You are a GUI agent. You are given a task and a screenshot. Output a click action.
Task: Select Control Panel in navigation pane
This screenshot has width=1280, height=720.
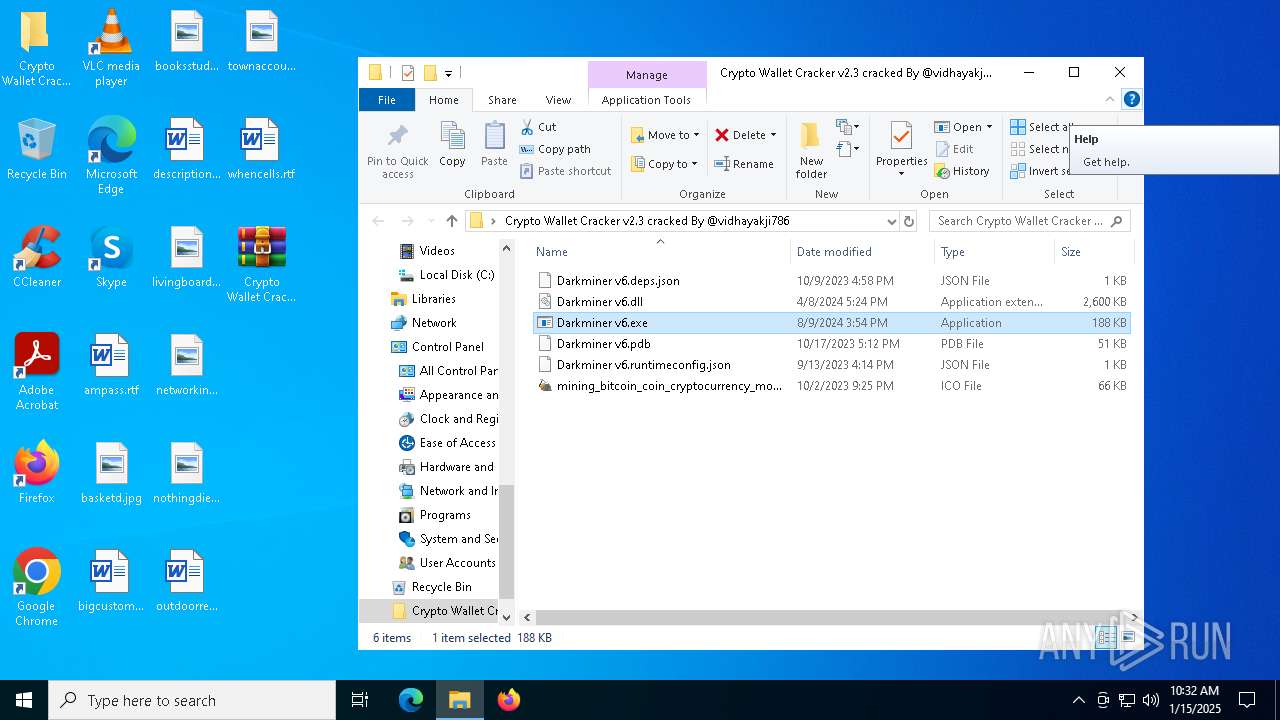point(438,347)
